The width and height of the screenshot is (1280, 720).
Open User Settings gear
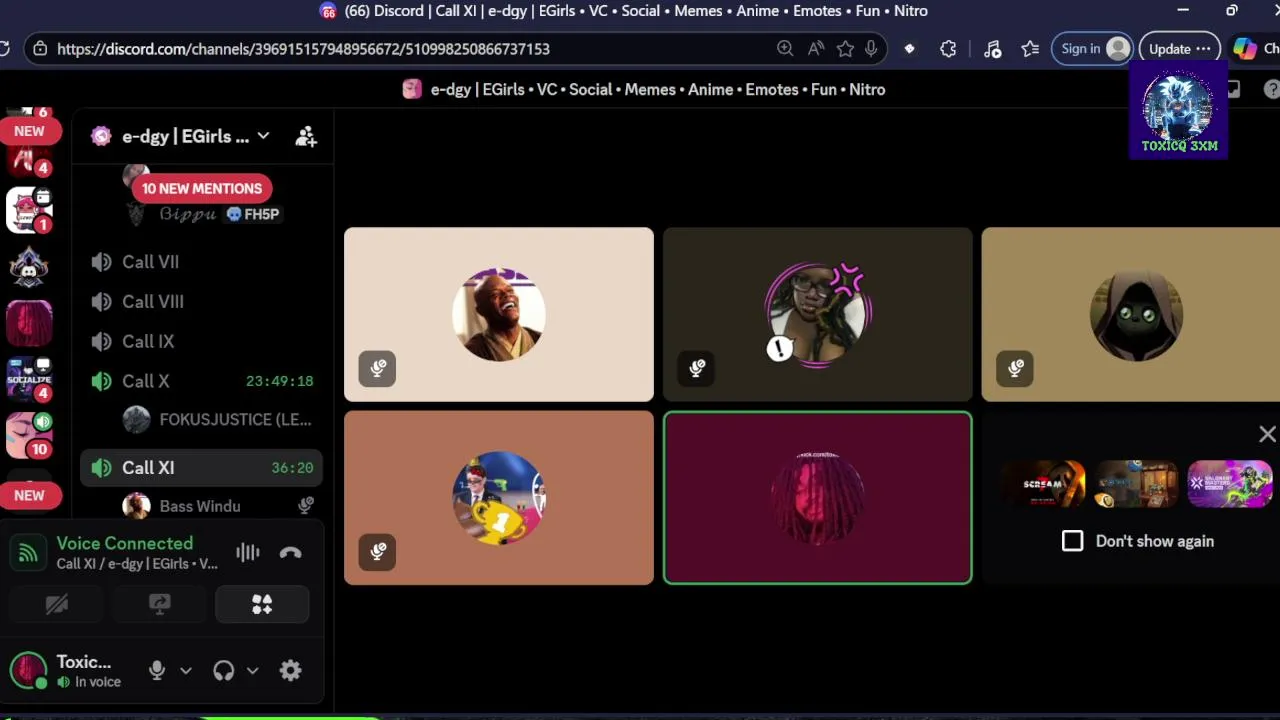pyautogui.click(x=291, y=671)
